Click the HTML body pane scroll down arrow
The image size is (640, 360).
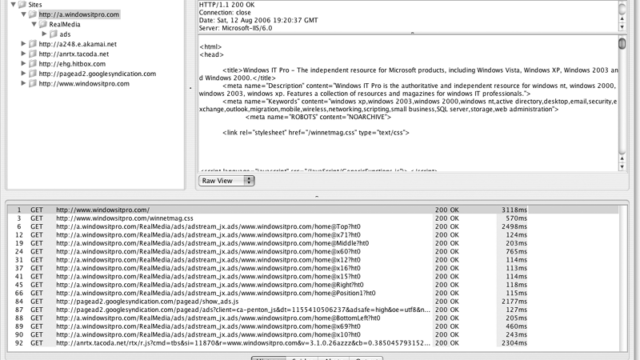[622, 167]
